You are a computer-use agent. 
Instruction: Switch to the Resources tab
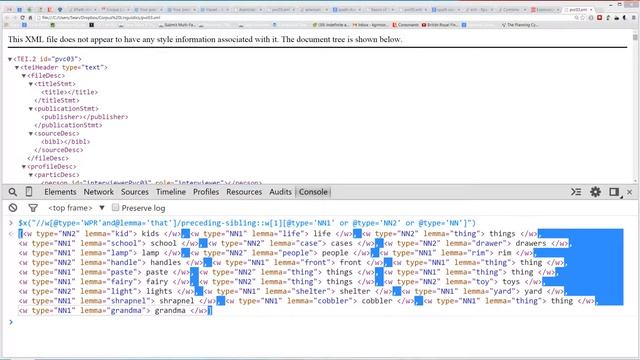(244, 192)
